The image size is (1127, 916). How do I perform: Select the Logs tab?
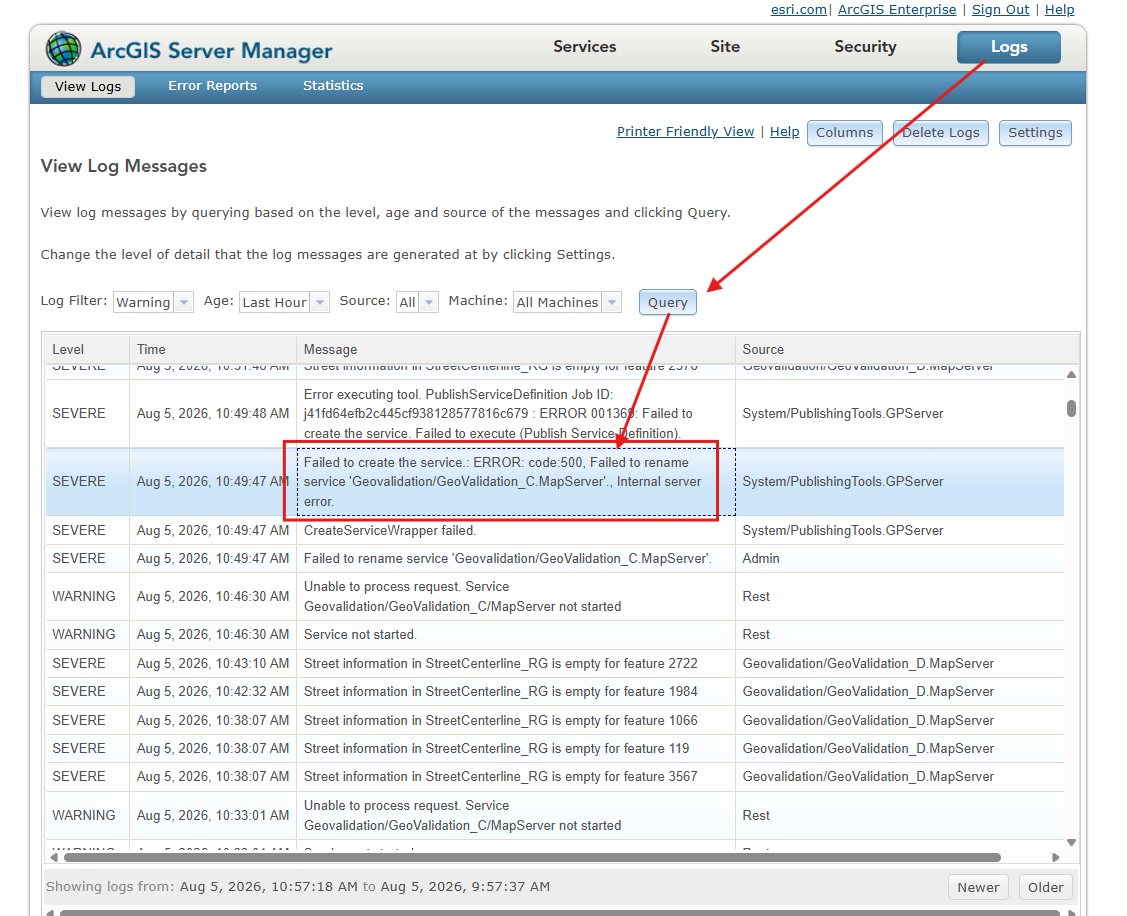coord(1008,47)
